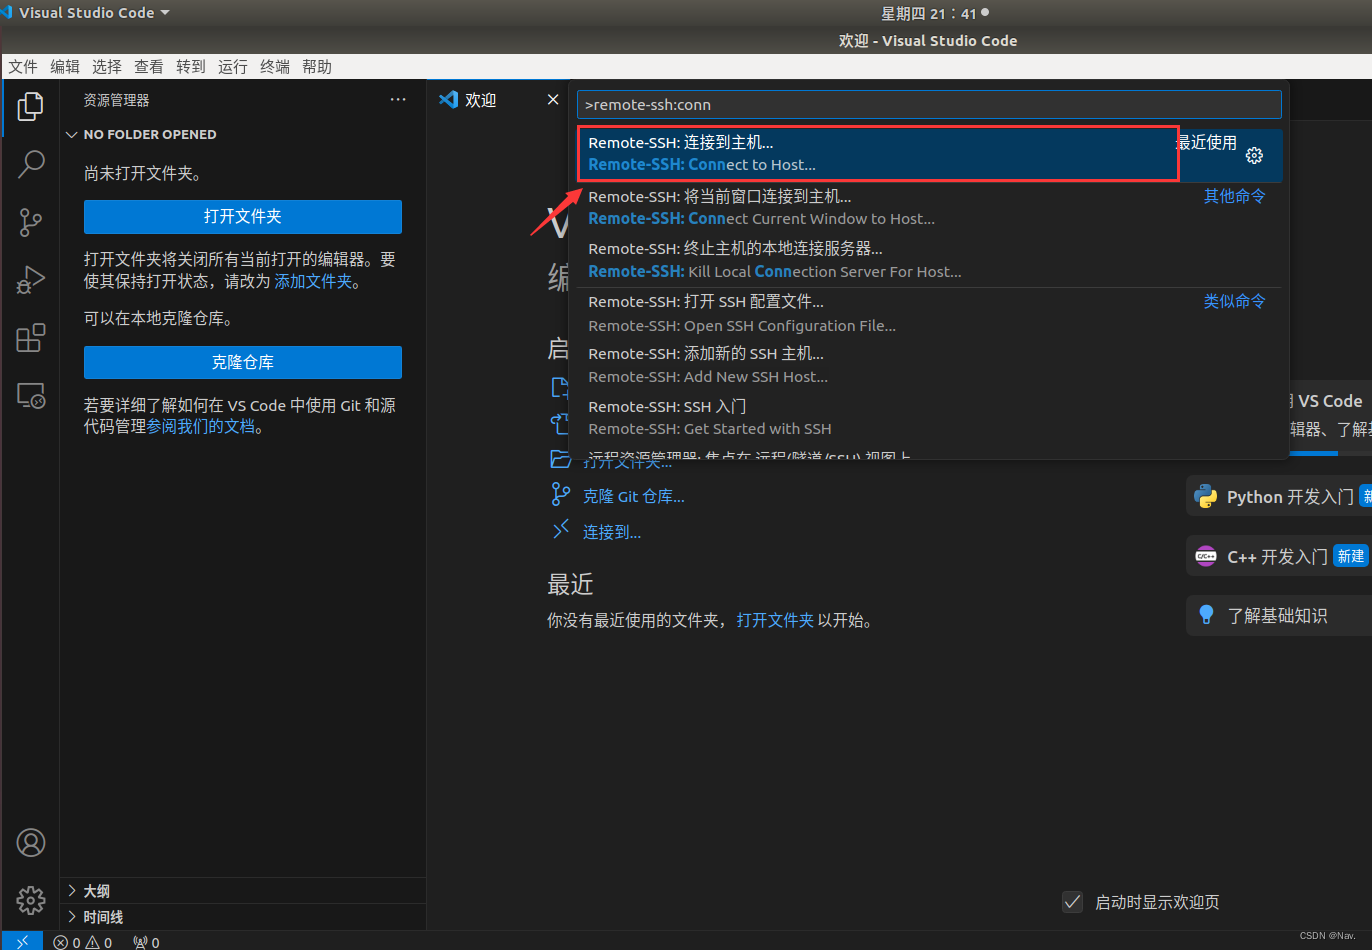Open the Extensions view icon
The width and height of the screenshot is (1372, 950).
31,338
